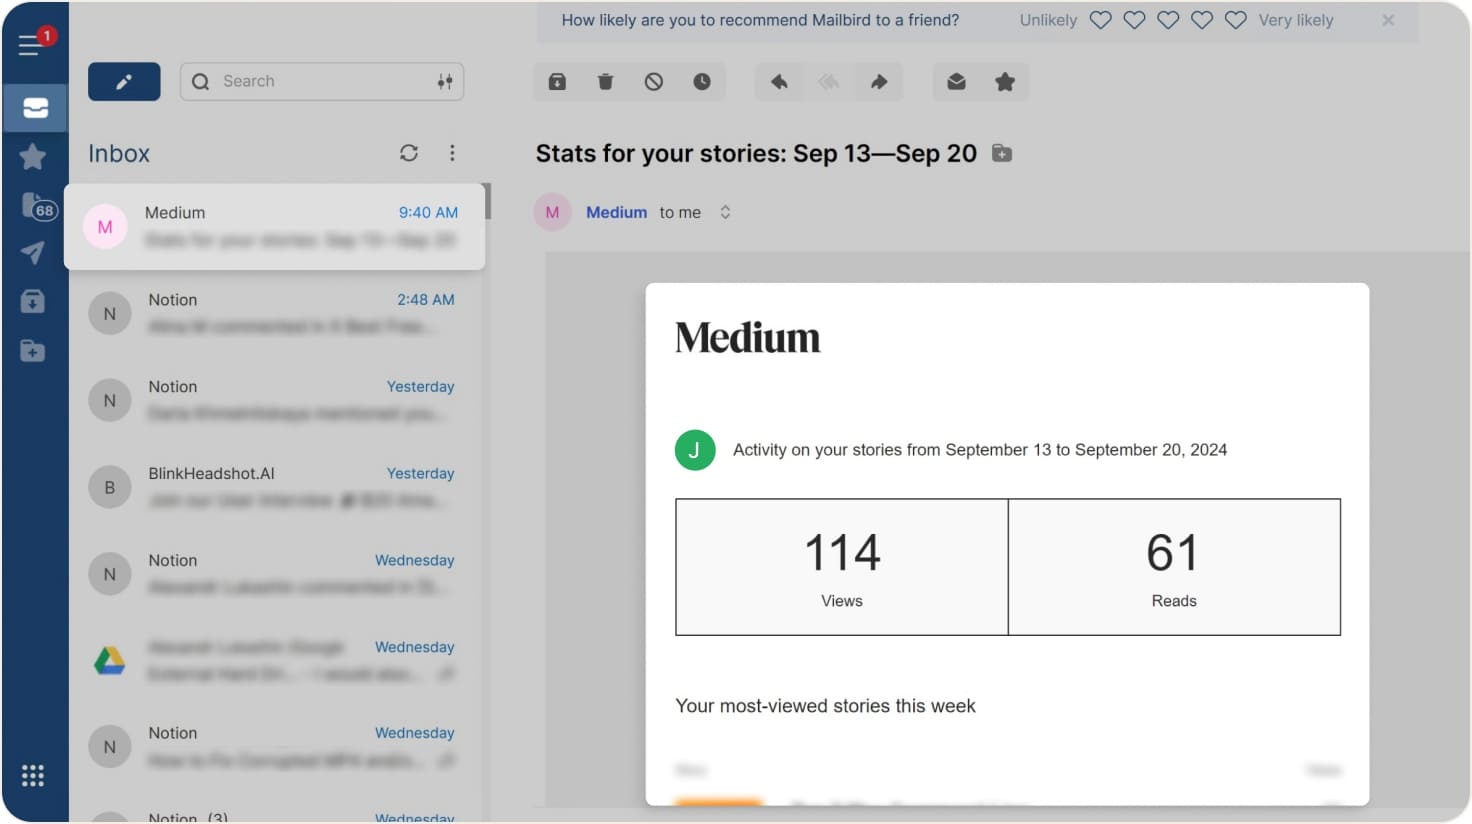This screenshot has height=824, width=1472.
Task: Expand the 'to me' recipient details
Action: [x=725, y=212]
